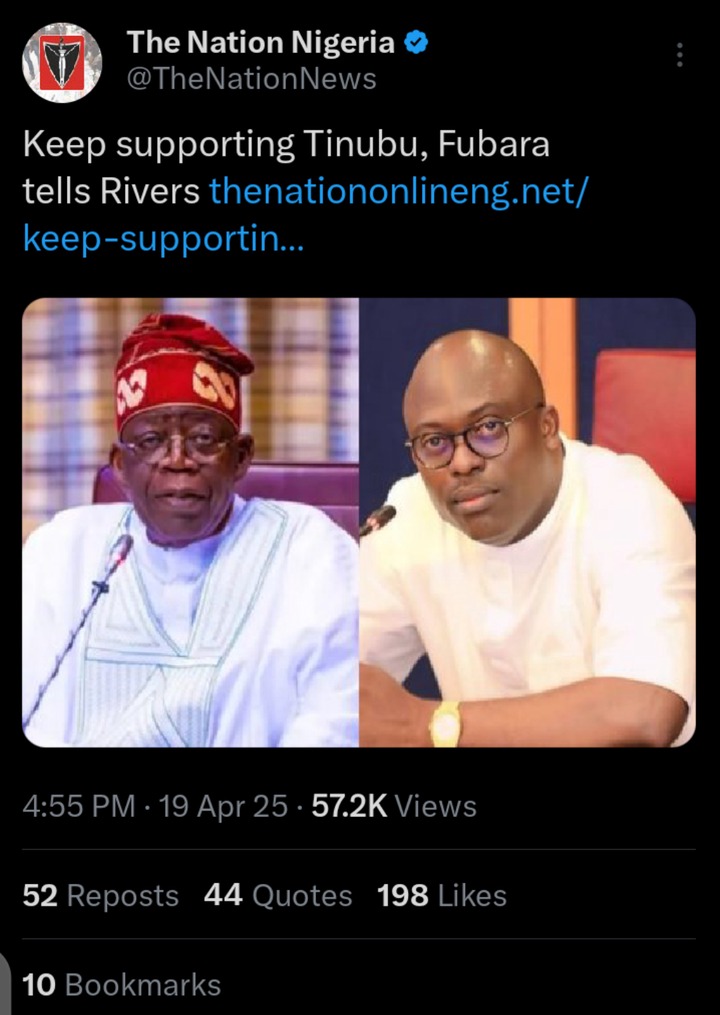The image size is (720, 1015).
Task: Click the red logo inside the avatar
Action: coord(62,62)
